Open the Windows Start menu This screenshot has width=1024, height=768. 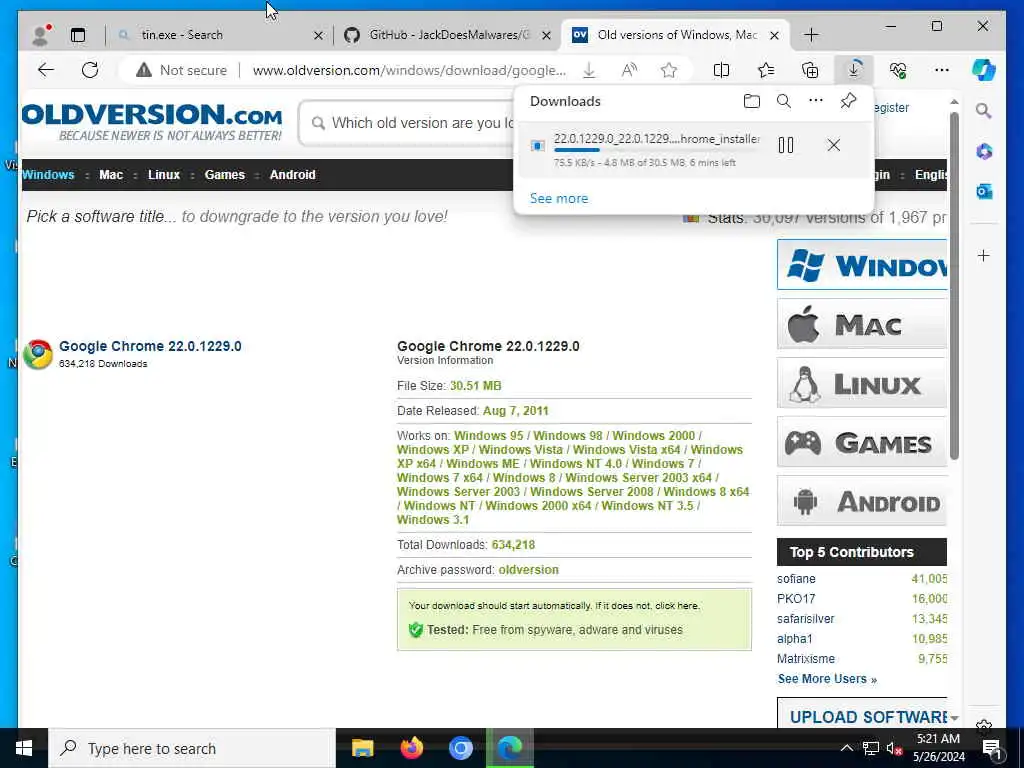[x=24, y=748]
